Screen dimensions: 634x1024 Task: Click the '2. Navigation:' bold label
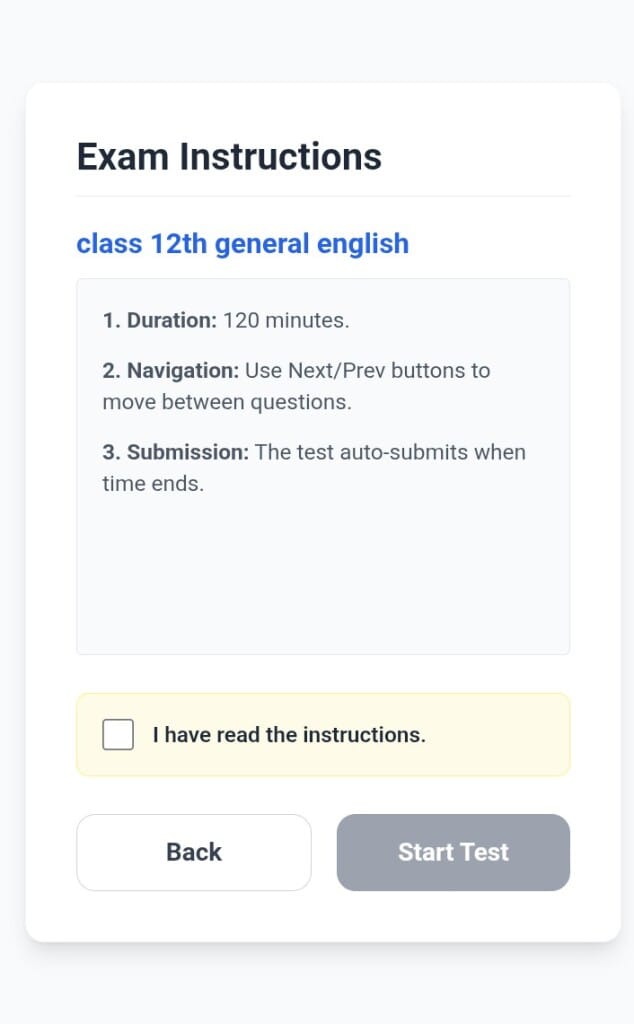(x=170, y=371)
